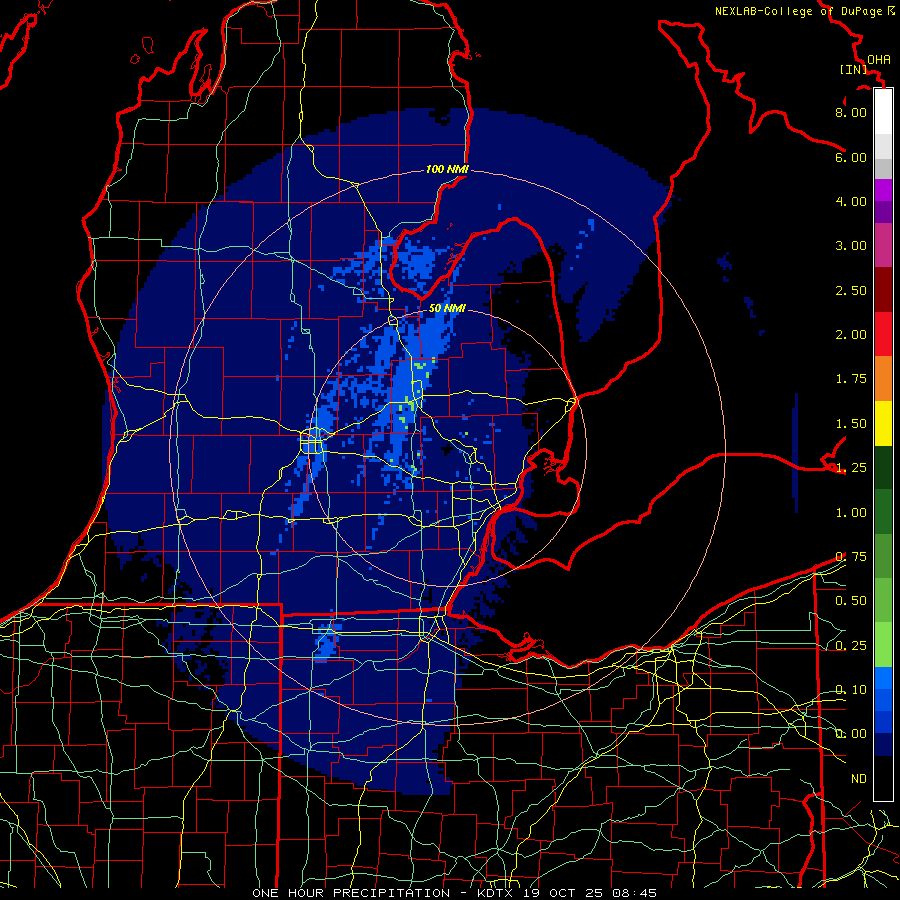This screenshot has height=900, width=900.
Task: Click the 8.00 legend value
Action: coord(851,112)
